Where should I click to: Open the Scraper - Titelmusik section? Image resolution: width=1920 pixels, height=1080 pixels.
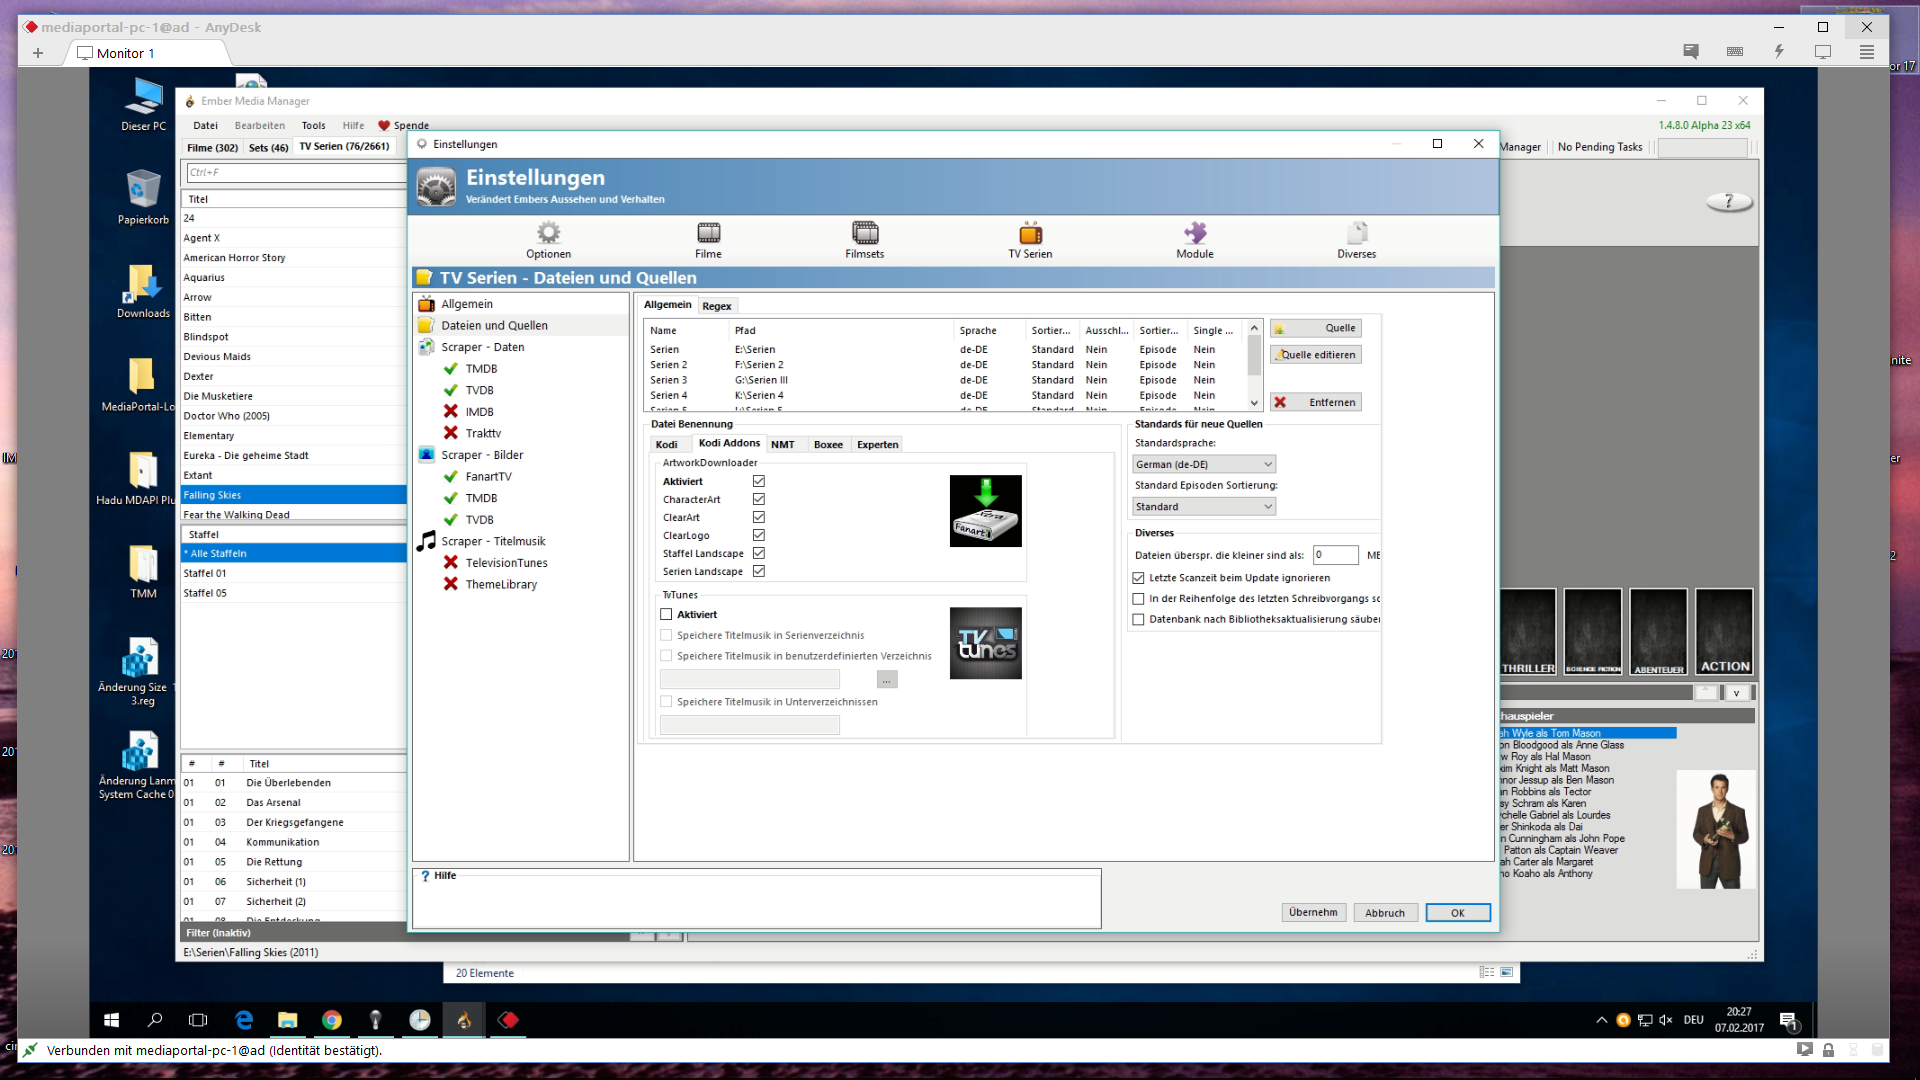pos(493,541)
